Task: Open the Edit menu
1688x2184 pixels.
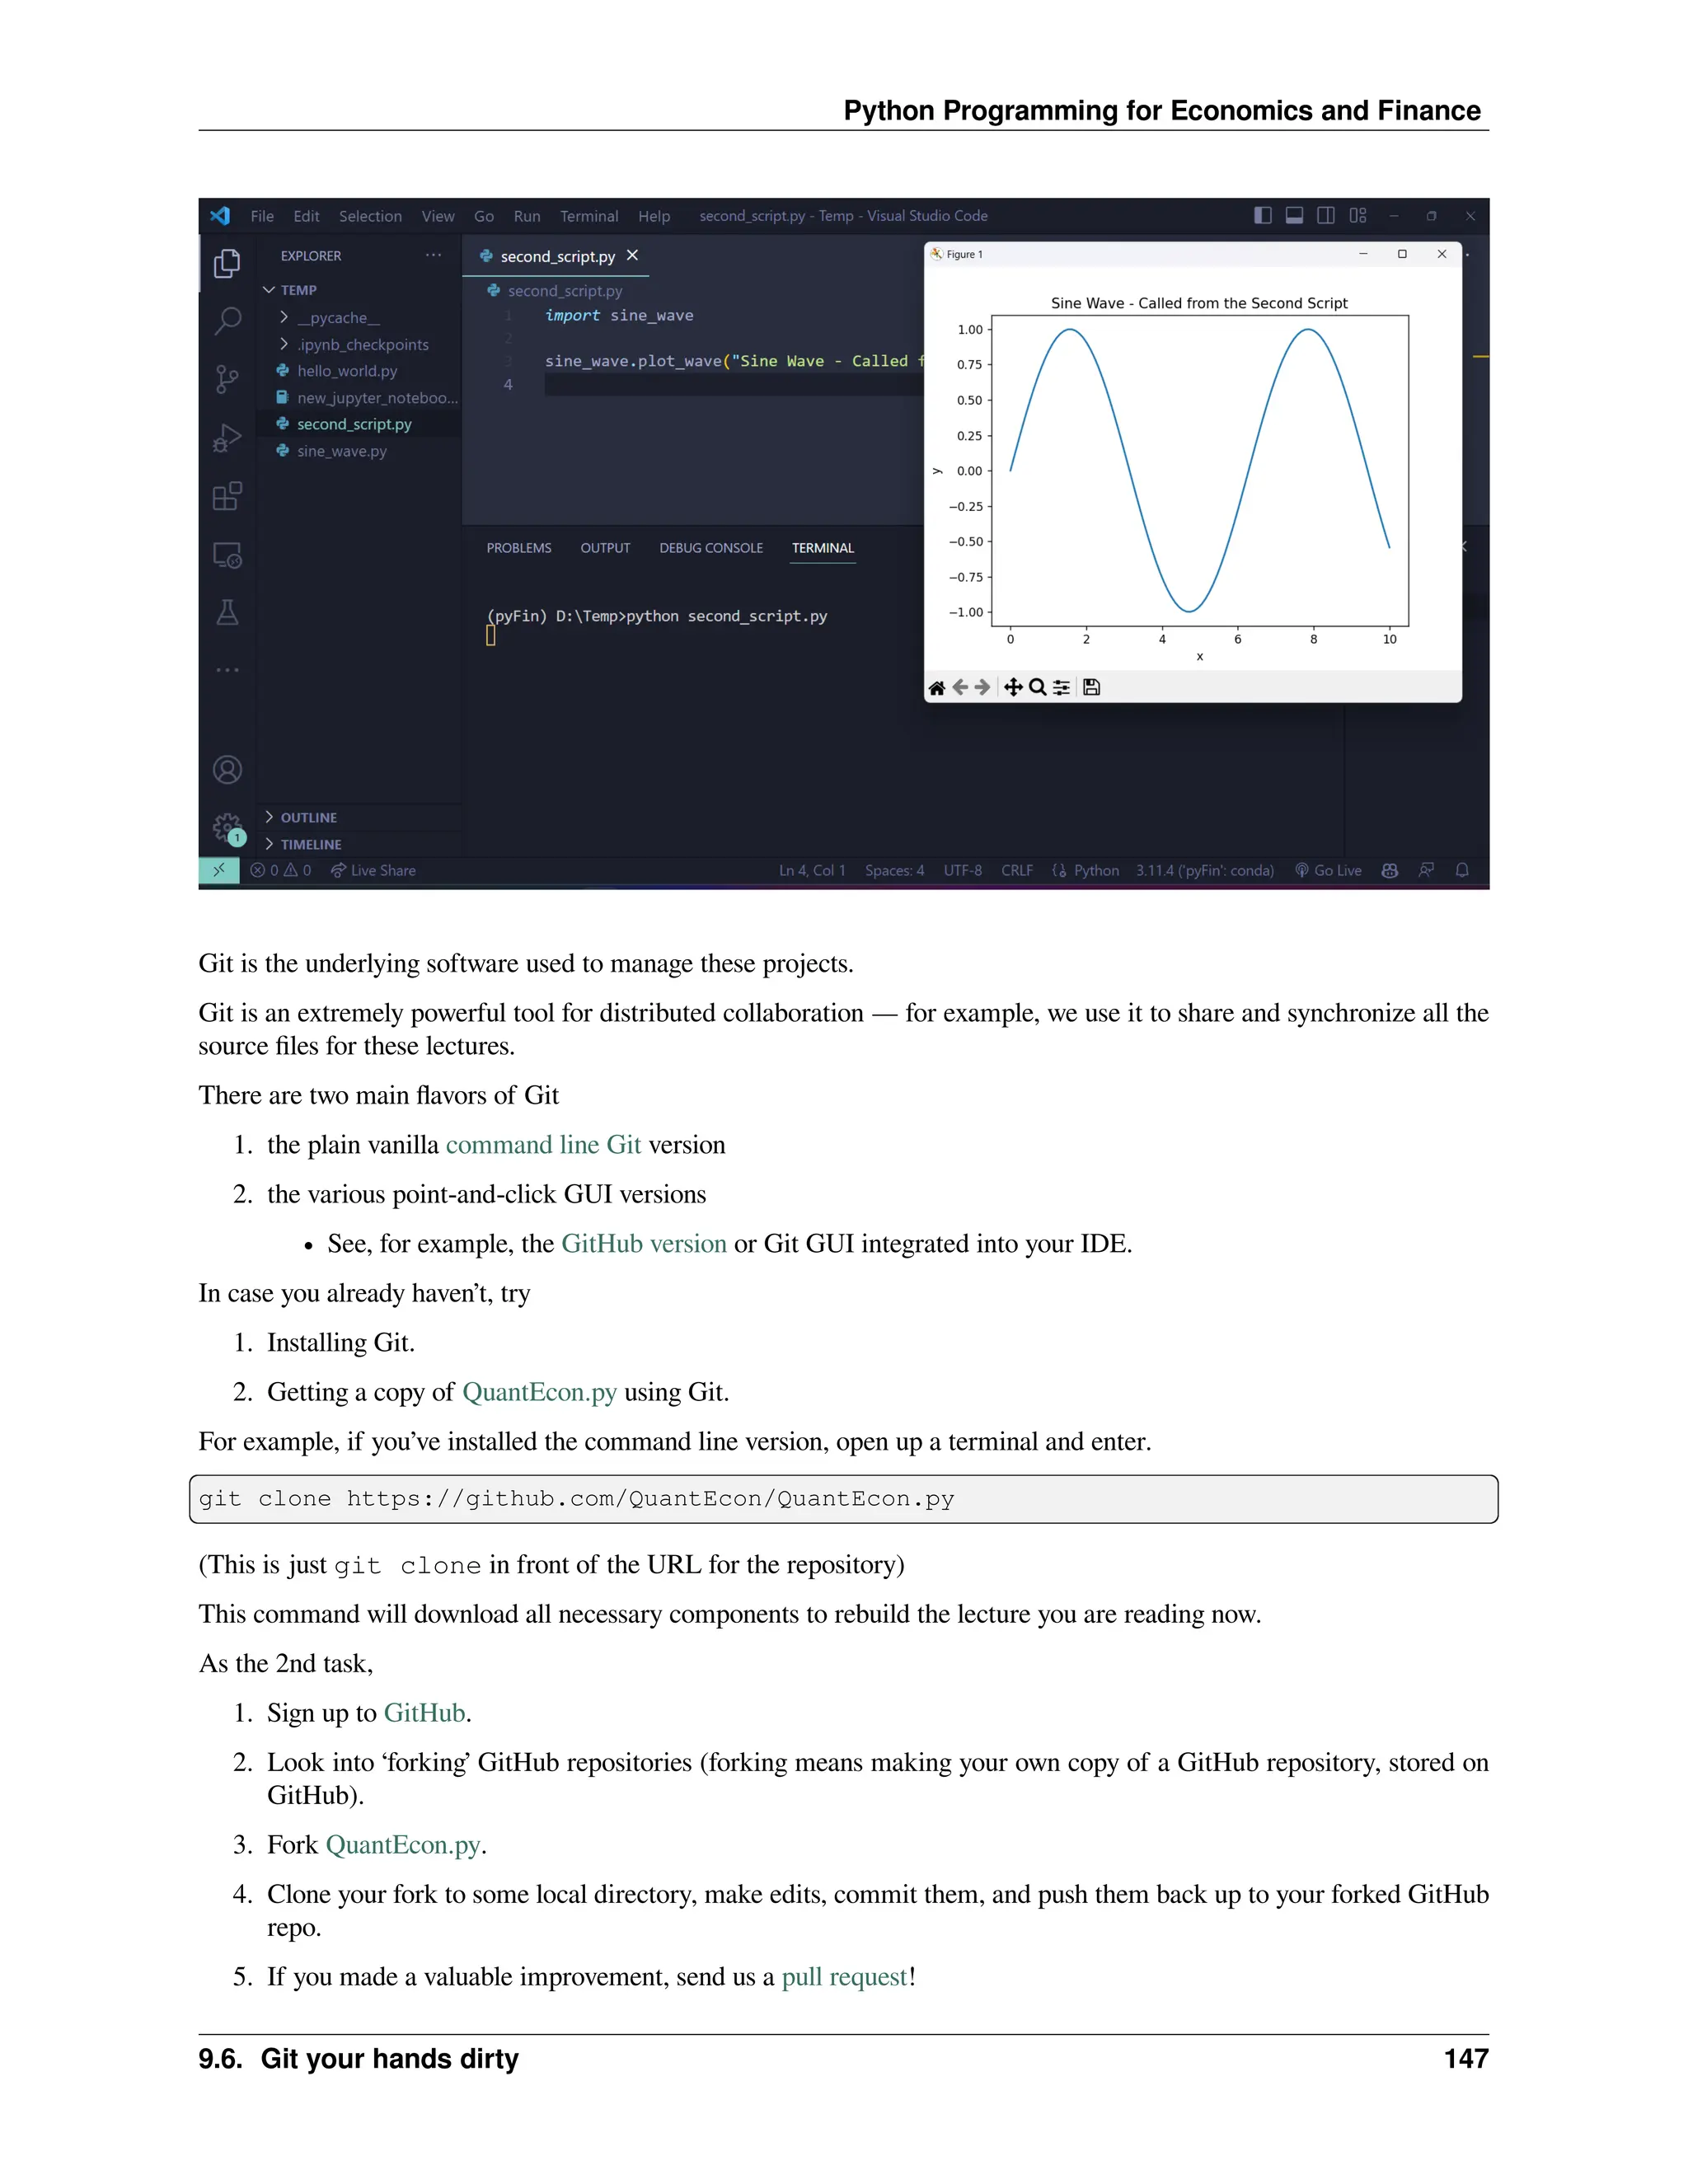Action: 306,216
